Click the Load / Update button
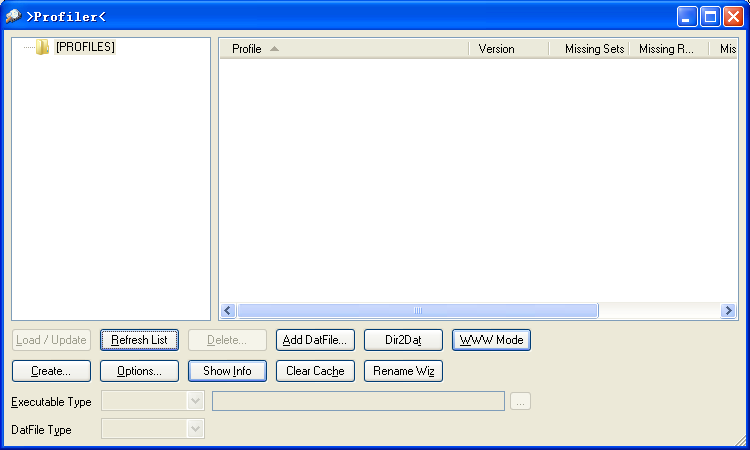The height and width of the screenshot is (450, 750). click(x=51, y=340)
